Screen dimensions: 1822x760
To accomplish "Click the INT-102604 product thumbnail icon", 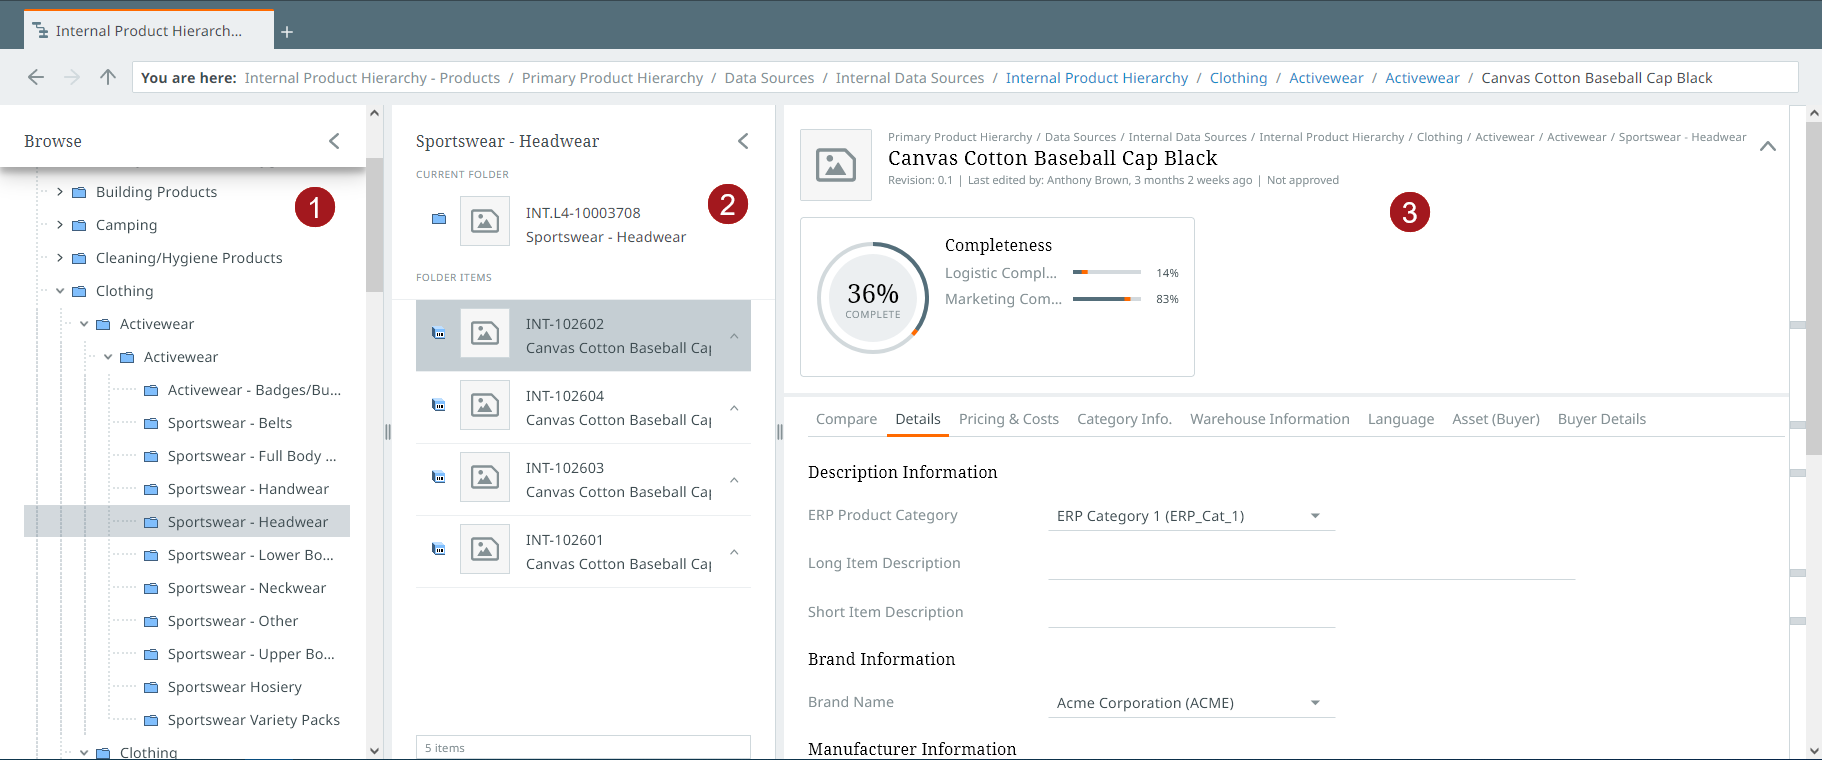I will 485,405.
